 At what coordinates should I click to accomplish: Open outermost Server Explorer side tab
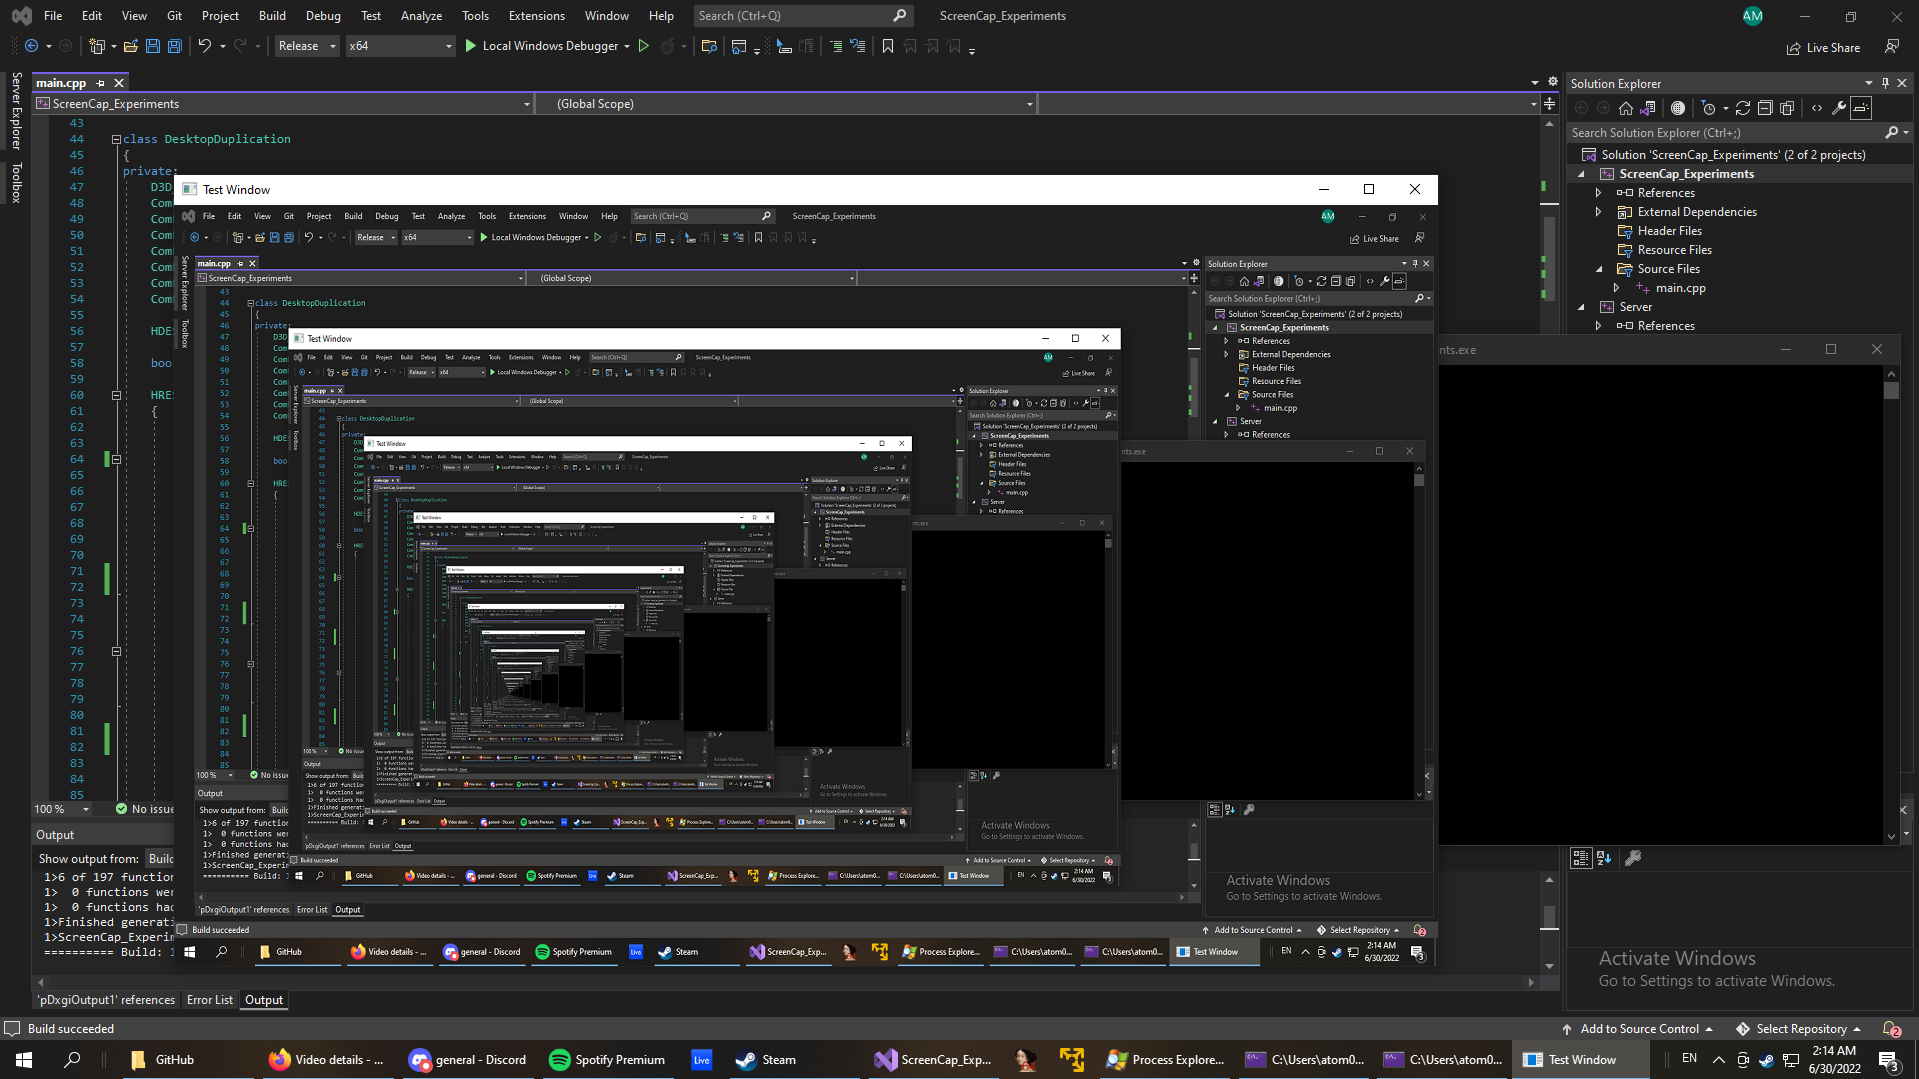click(16, 111)
